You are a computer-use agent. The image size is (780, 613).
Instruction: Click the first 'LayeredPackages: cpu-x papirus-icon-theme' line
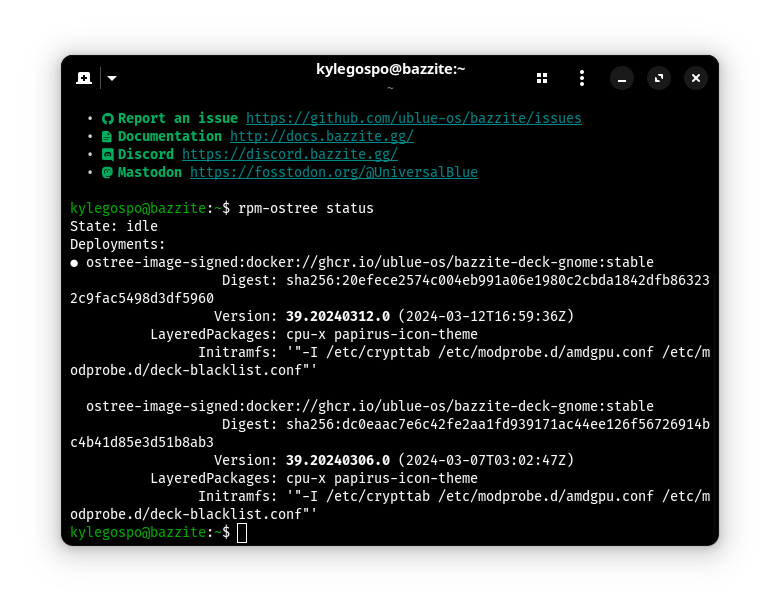coord(314,334)
